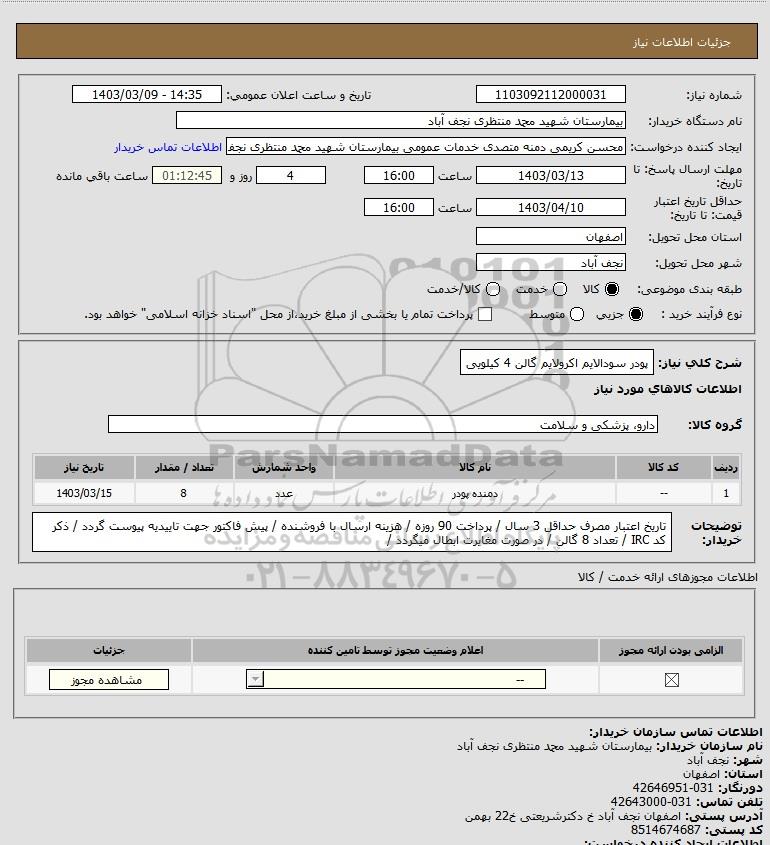The image size is (770, 845).
Task: Click validity time field 16:00 next to 1403/04/10
Action: click(399, 207)
